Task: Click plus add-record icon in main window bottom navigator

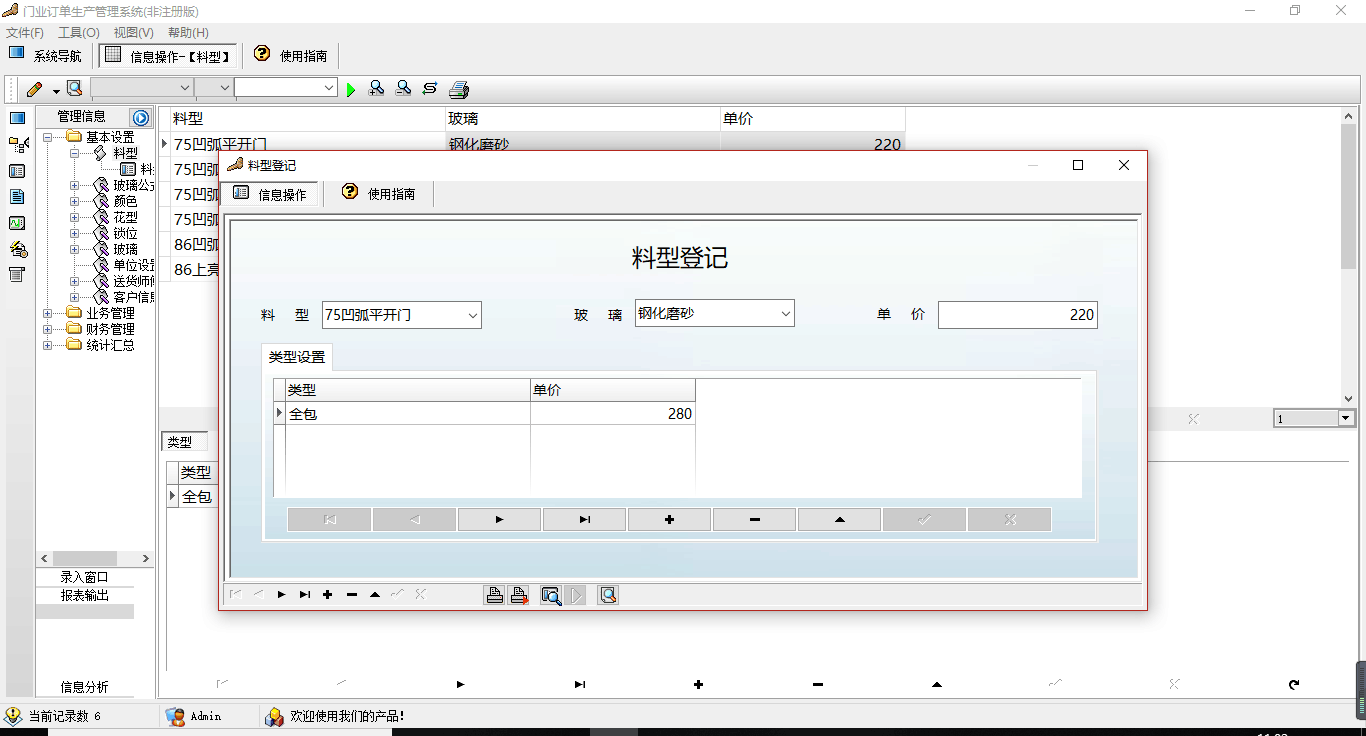Action: (x=699, y=685)
